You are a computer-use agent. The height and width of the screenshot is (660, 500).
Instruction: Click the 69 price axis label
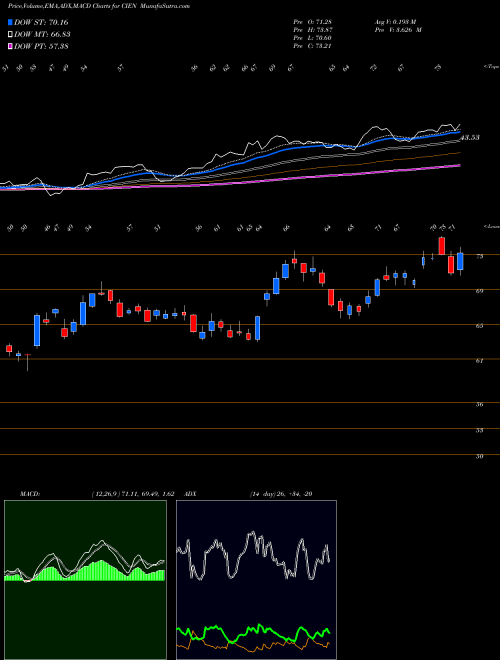[479, 291]
